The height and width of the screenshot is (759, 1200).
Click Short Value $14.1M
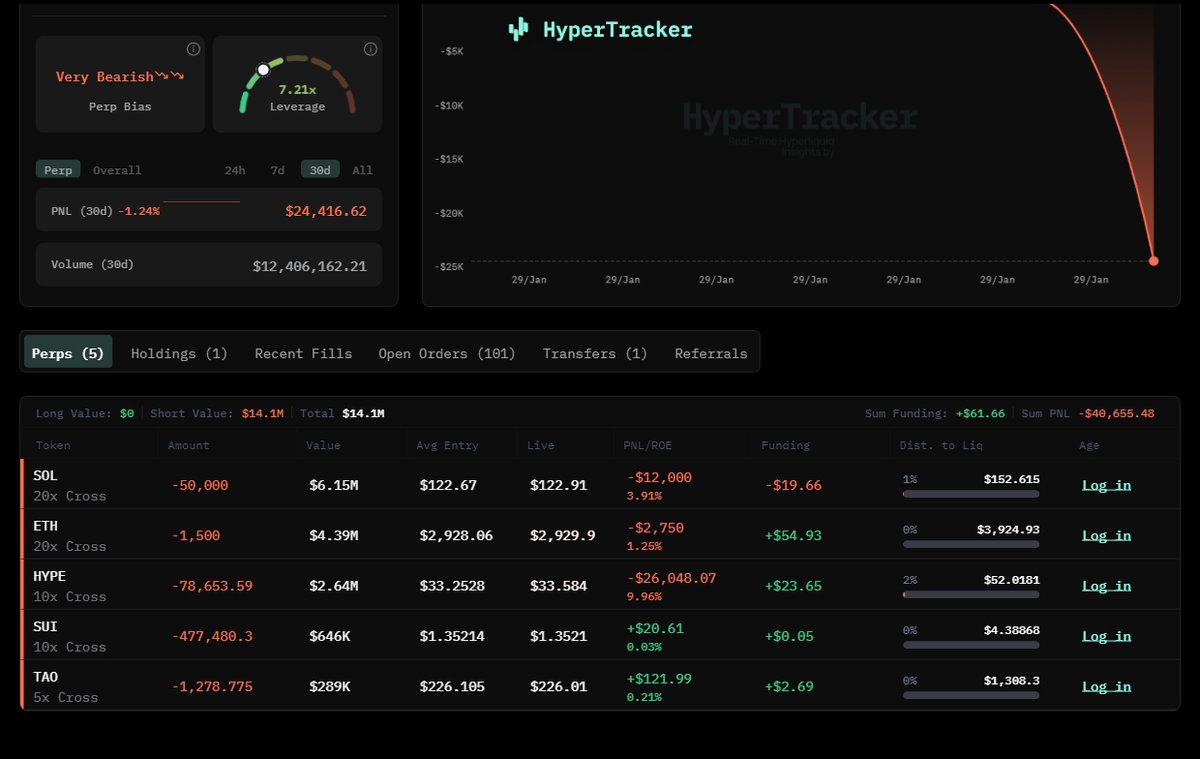(263, 413)
